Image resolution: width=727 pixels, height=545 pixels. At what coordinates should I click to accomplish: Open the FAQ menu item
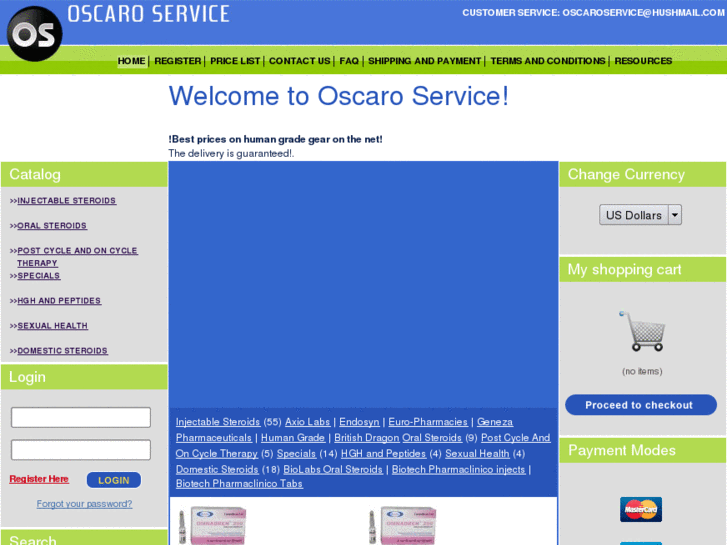coord(349,61)
